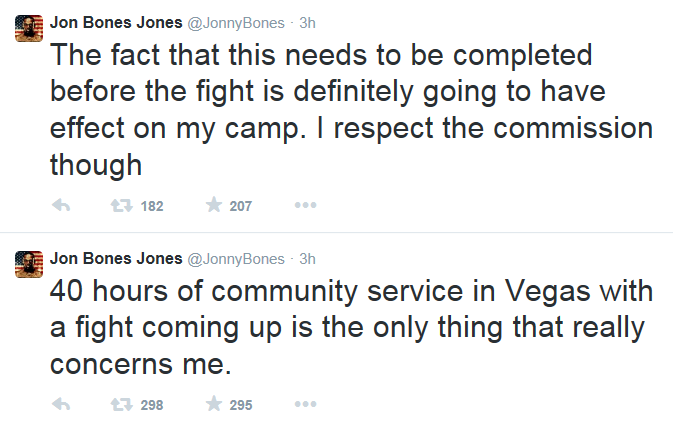This screenshot has width=673, height=422.
Task: Open the 3h timestamp of second tweet
Action: (x=307, y=259)
